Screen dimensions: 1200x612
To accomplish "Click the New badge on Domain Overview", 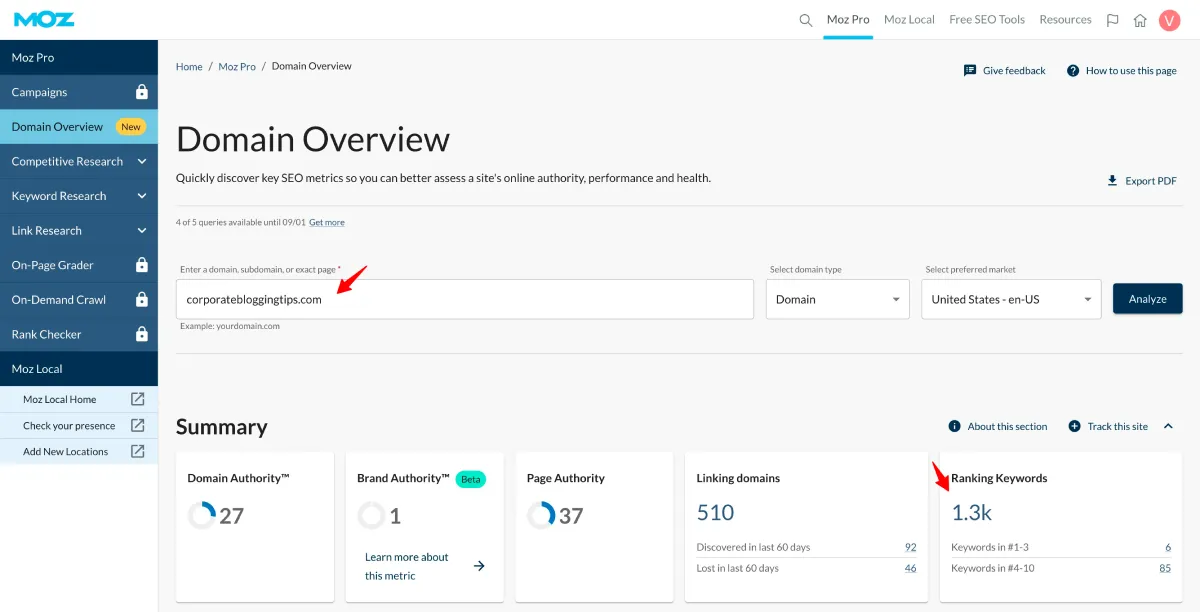I will tap(131, 127).
